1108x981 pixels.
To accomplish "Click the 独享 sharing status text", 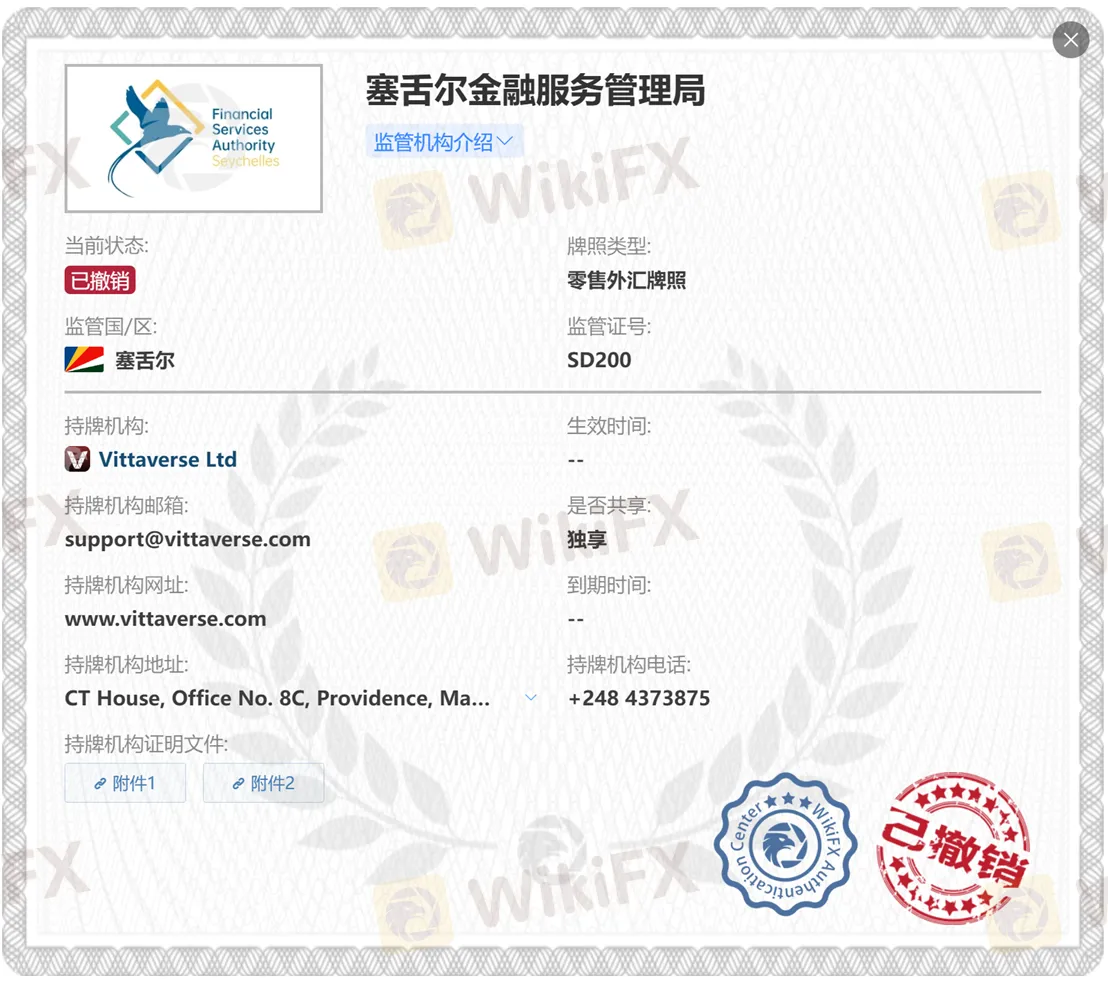I will click(x=587, y=539).
